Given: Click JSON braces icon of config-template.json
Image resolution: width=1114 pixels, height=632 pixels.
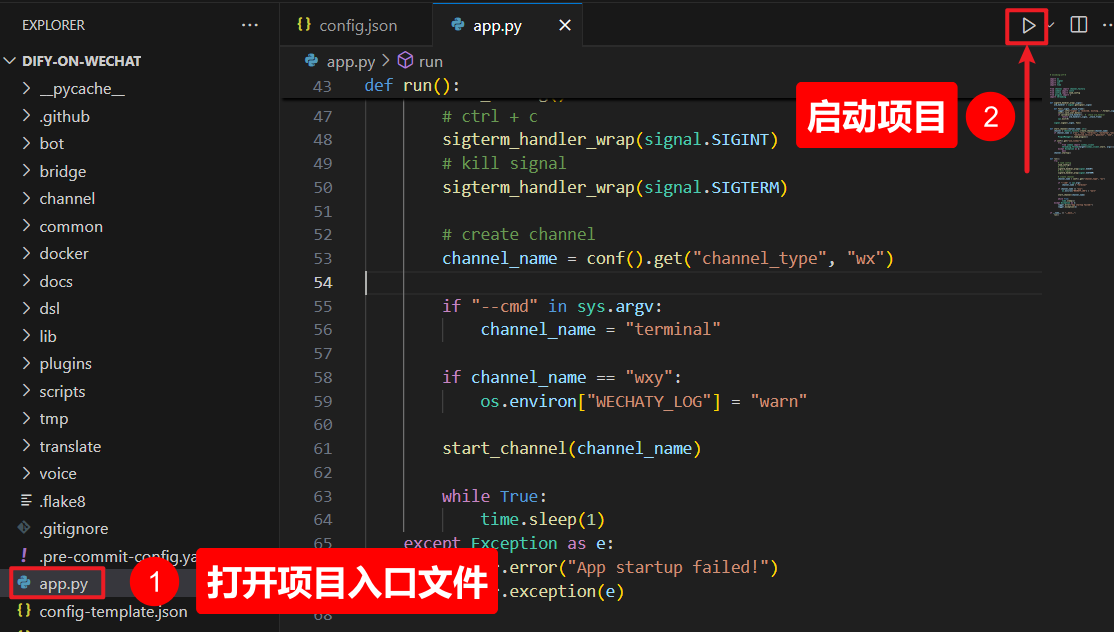Looking at the screenshot, I should pos(23,611).
